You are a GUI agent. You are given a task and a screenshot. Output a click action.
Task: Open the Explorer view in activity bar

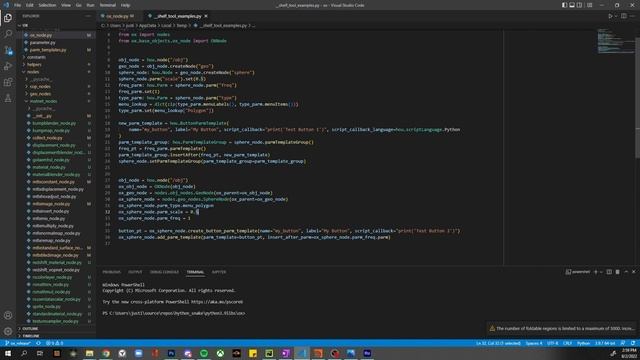click(8, 18)
